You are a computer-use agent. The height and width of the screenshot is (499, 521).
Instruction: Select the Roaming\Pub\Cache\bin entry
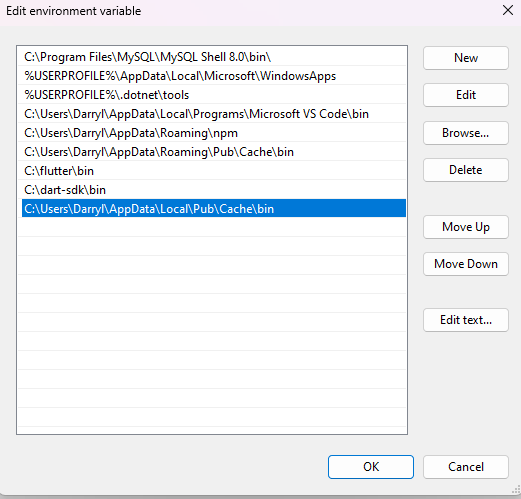(214, 152)
